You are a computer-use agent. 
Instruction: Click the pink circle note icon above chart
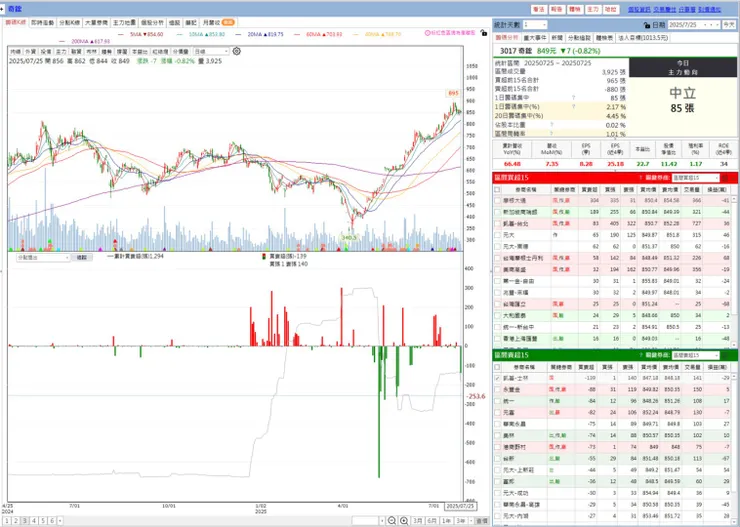pyautogui.click(x=428, y=33)
